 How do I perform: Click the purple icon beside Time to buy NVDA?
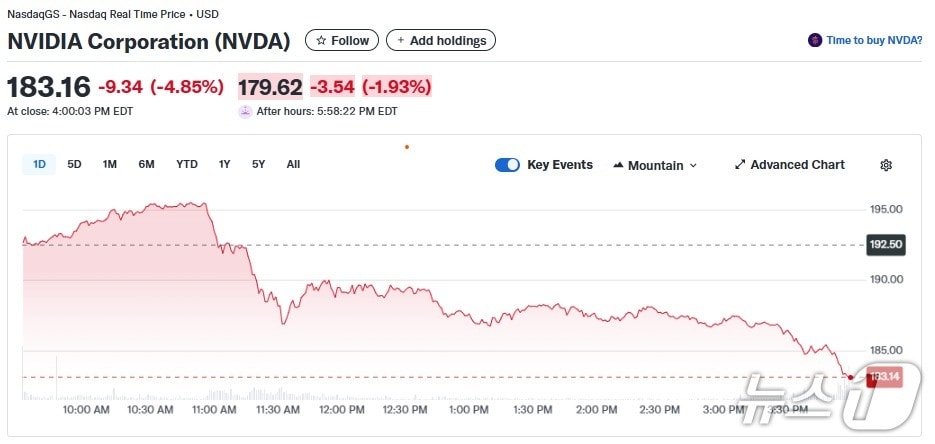[x=816, y=41]
